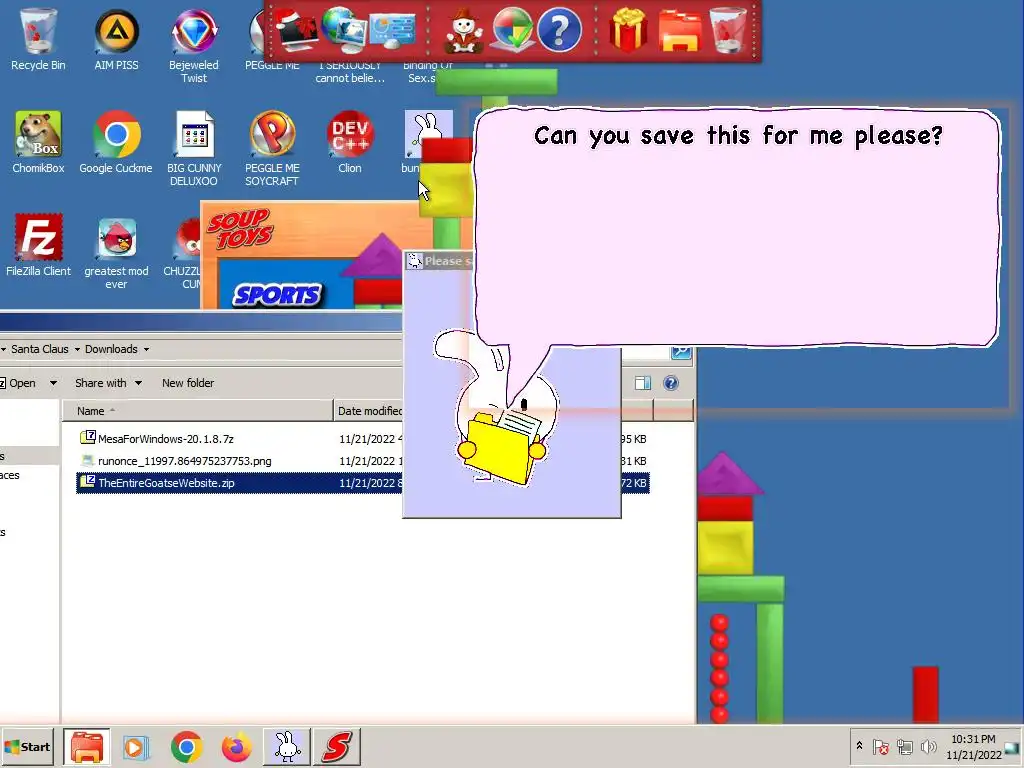1024x768 pixels.
Task: Expand the Santa Claus breadcrumb arrow
Action: [77, 349]
